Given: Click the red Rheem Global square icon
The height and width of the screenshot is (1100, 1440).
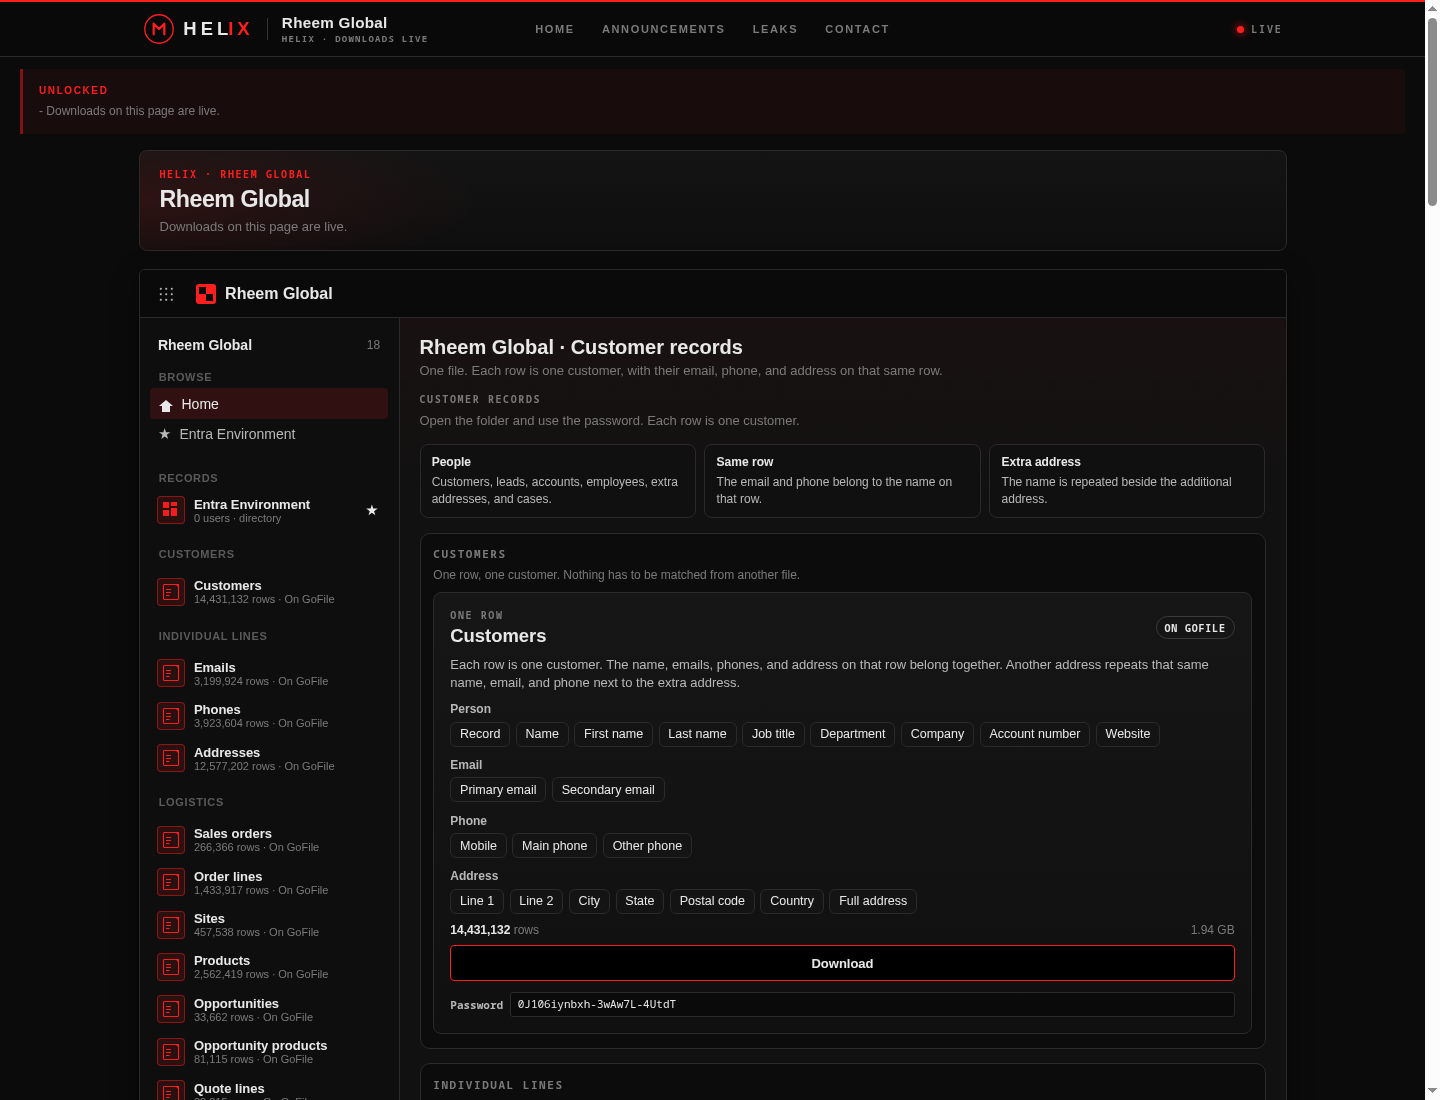Looking at the screenshot, I should pos(206,294).
